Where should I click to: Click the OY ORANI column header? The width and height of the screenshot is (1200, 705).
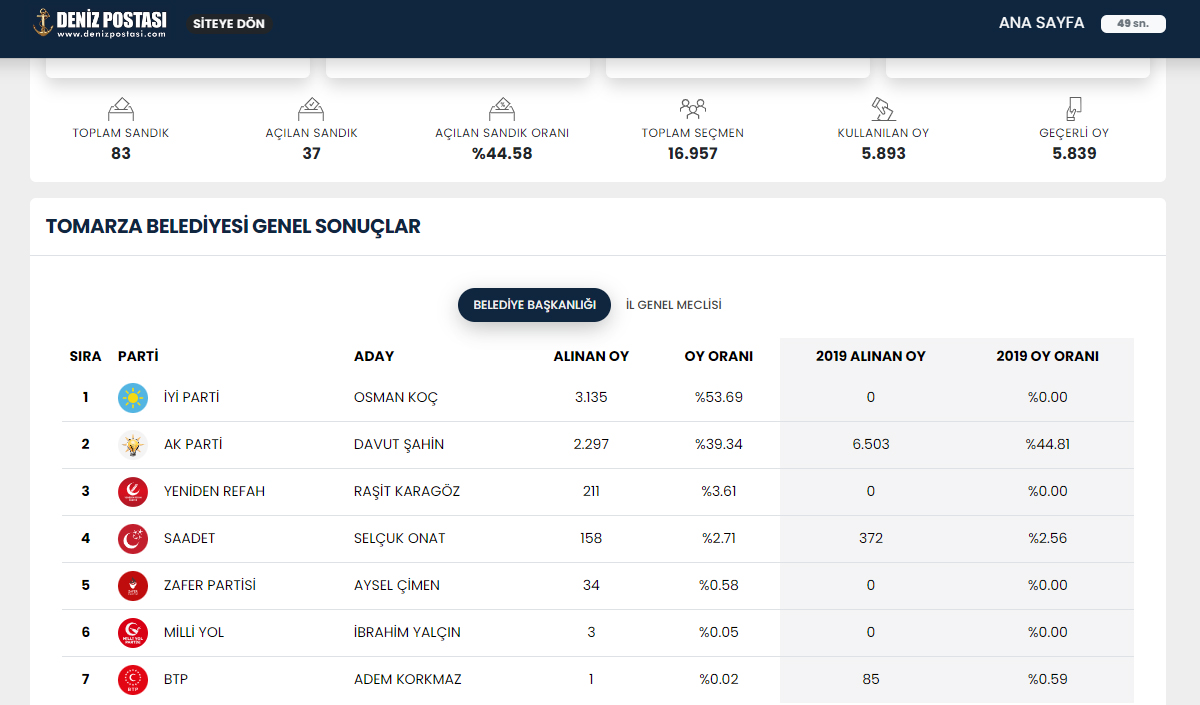click(x=719, y=356)
